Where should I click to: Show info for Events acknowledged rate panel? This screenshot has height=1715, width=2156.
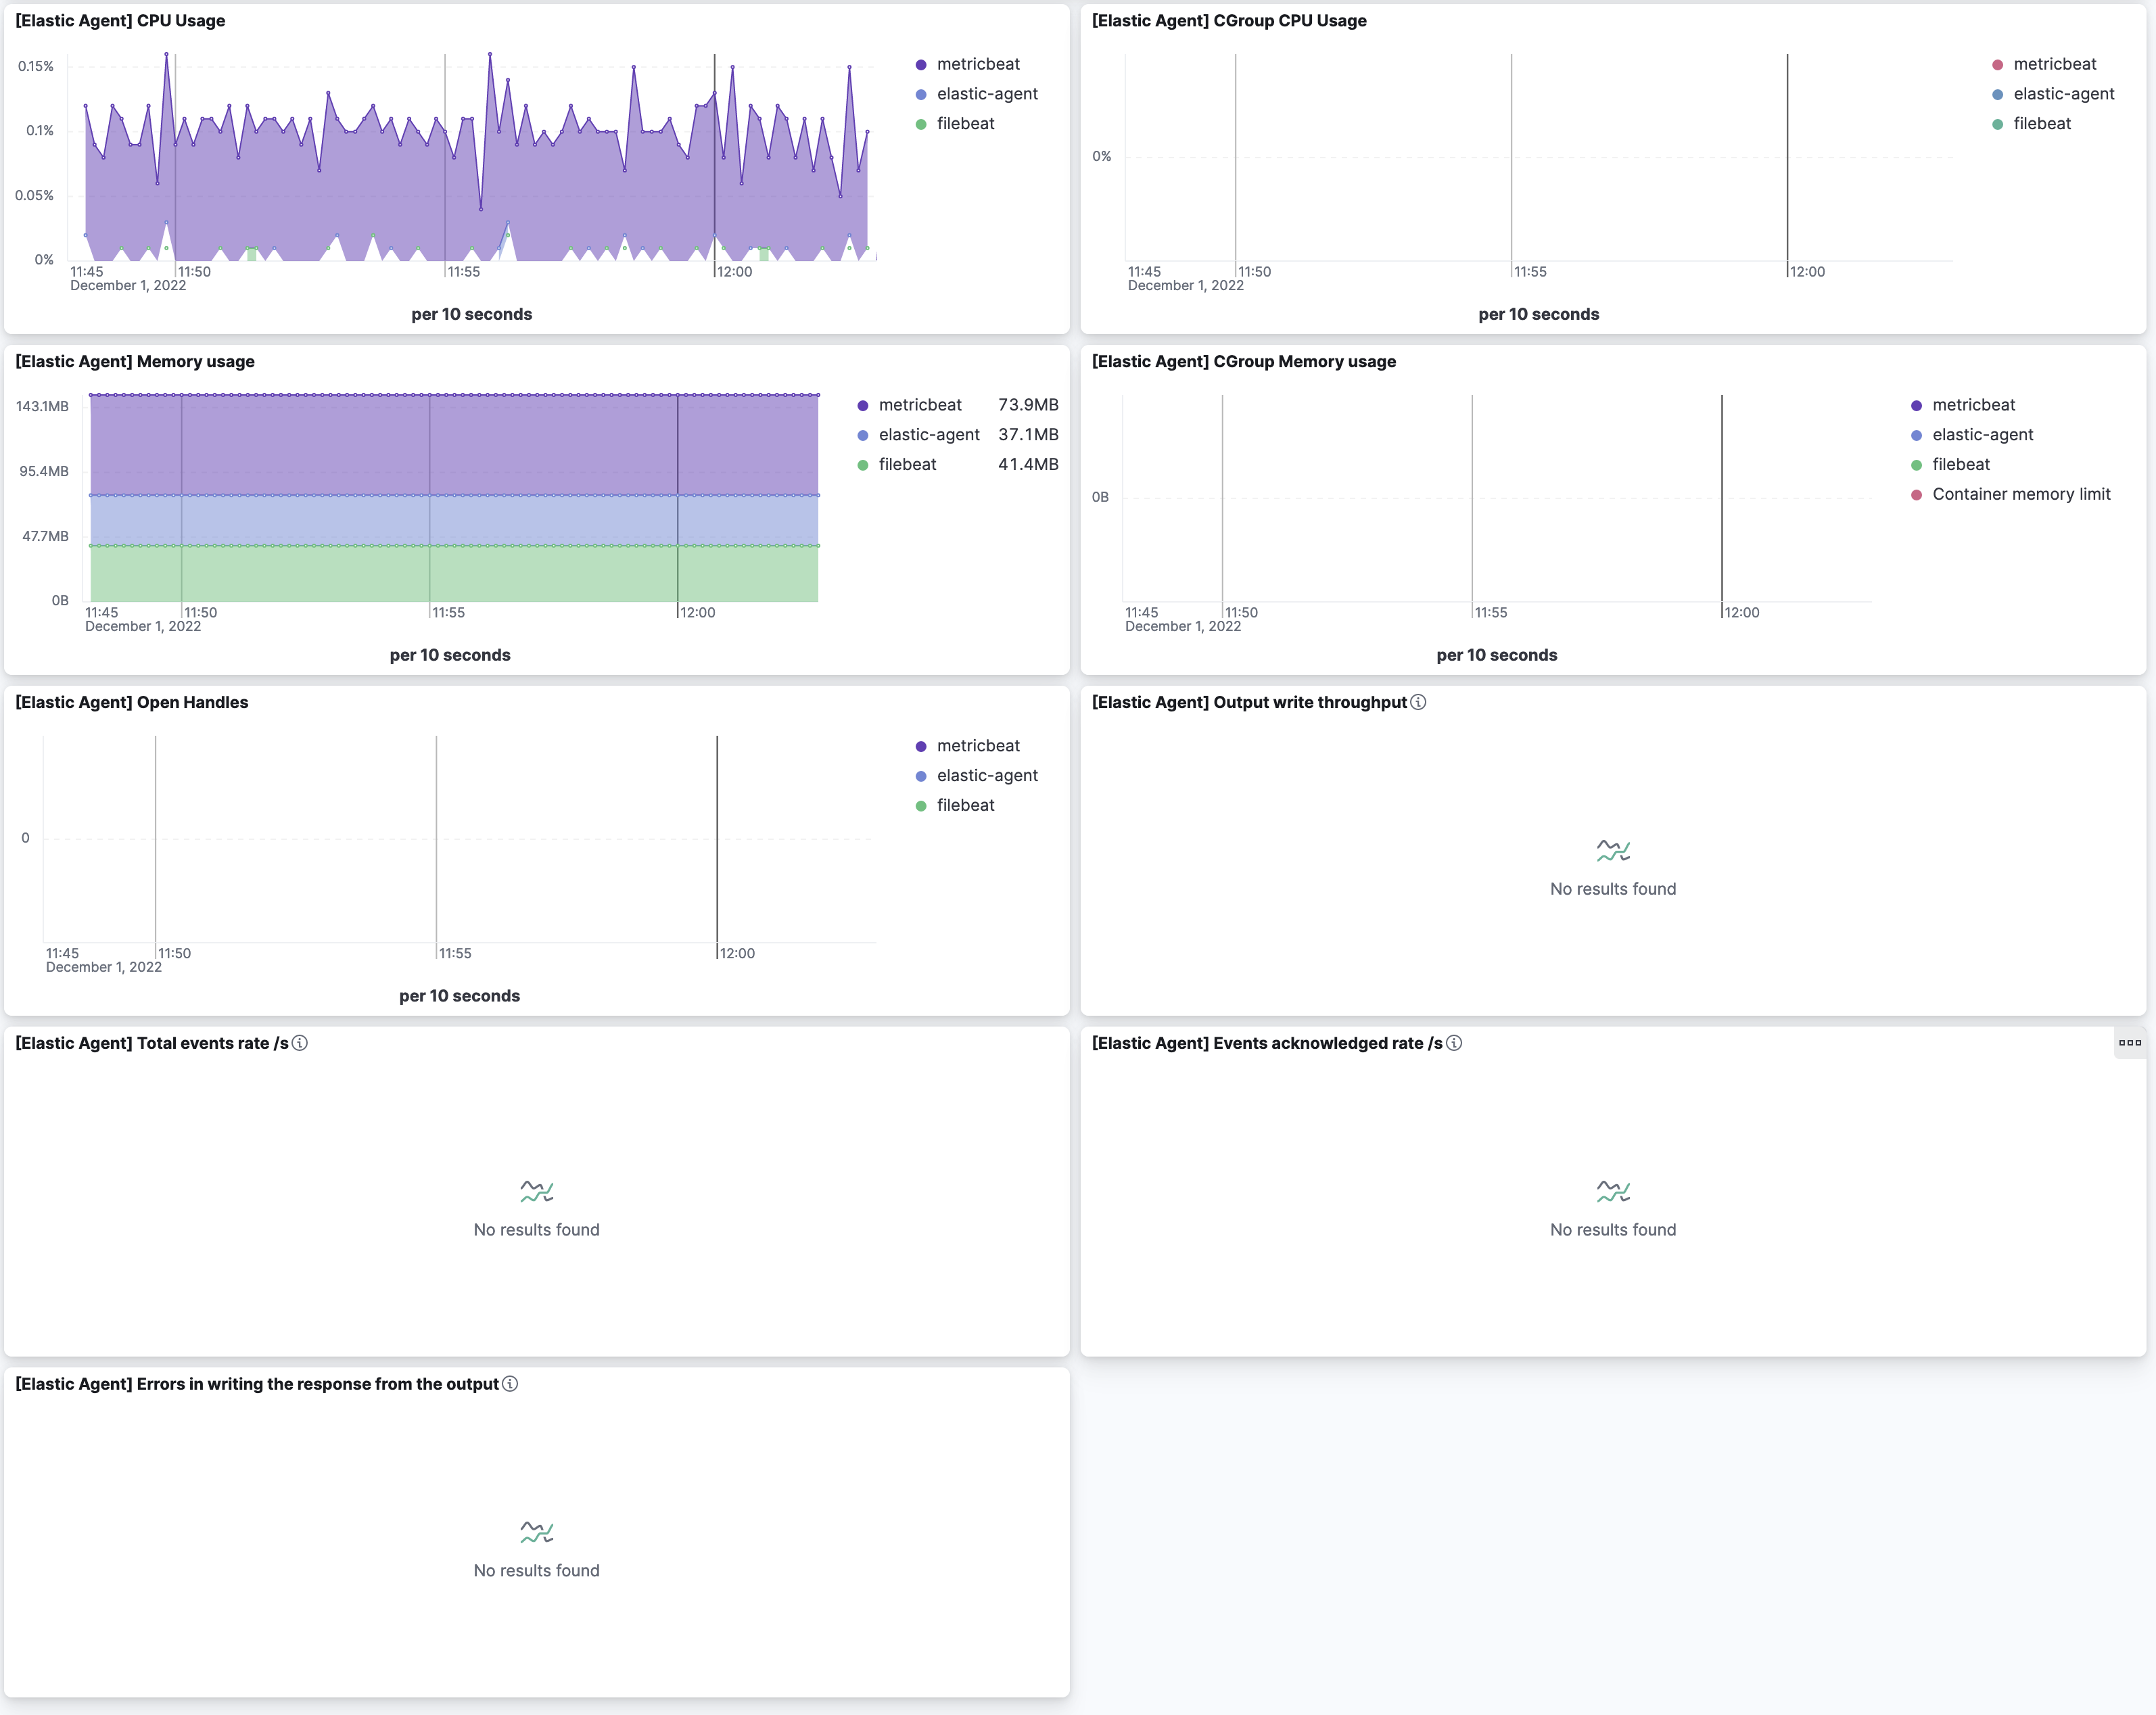pos(1454,1043)
